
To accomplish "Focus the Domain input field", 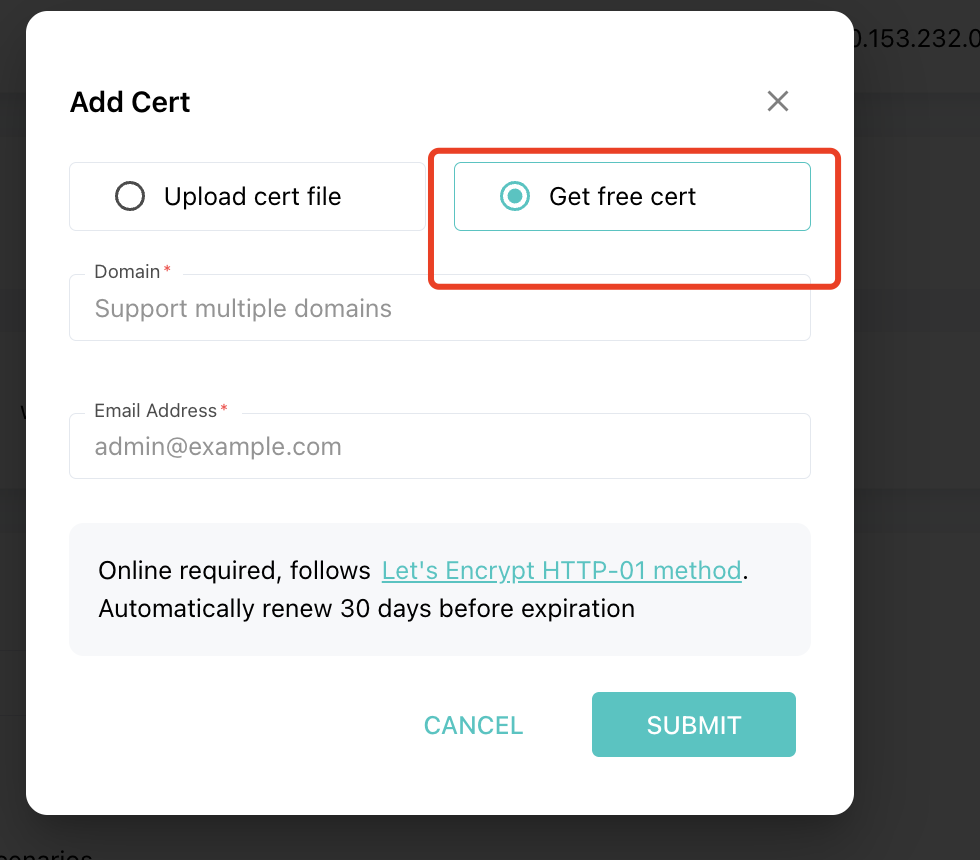I will (x=440, y=308).
